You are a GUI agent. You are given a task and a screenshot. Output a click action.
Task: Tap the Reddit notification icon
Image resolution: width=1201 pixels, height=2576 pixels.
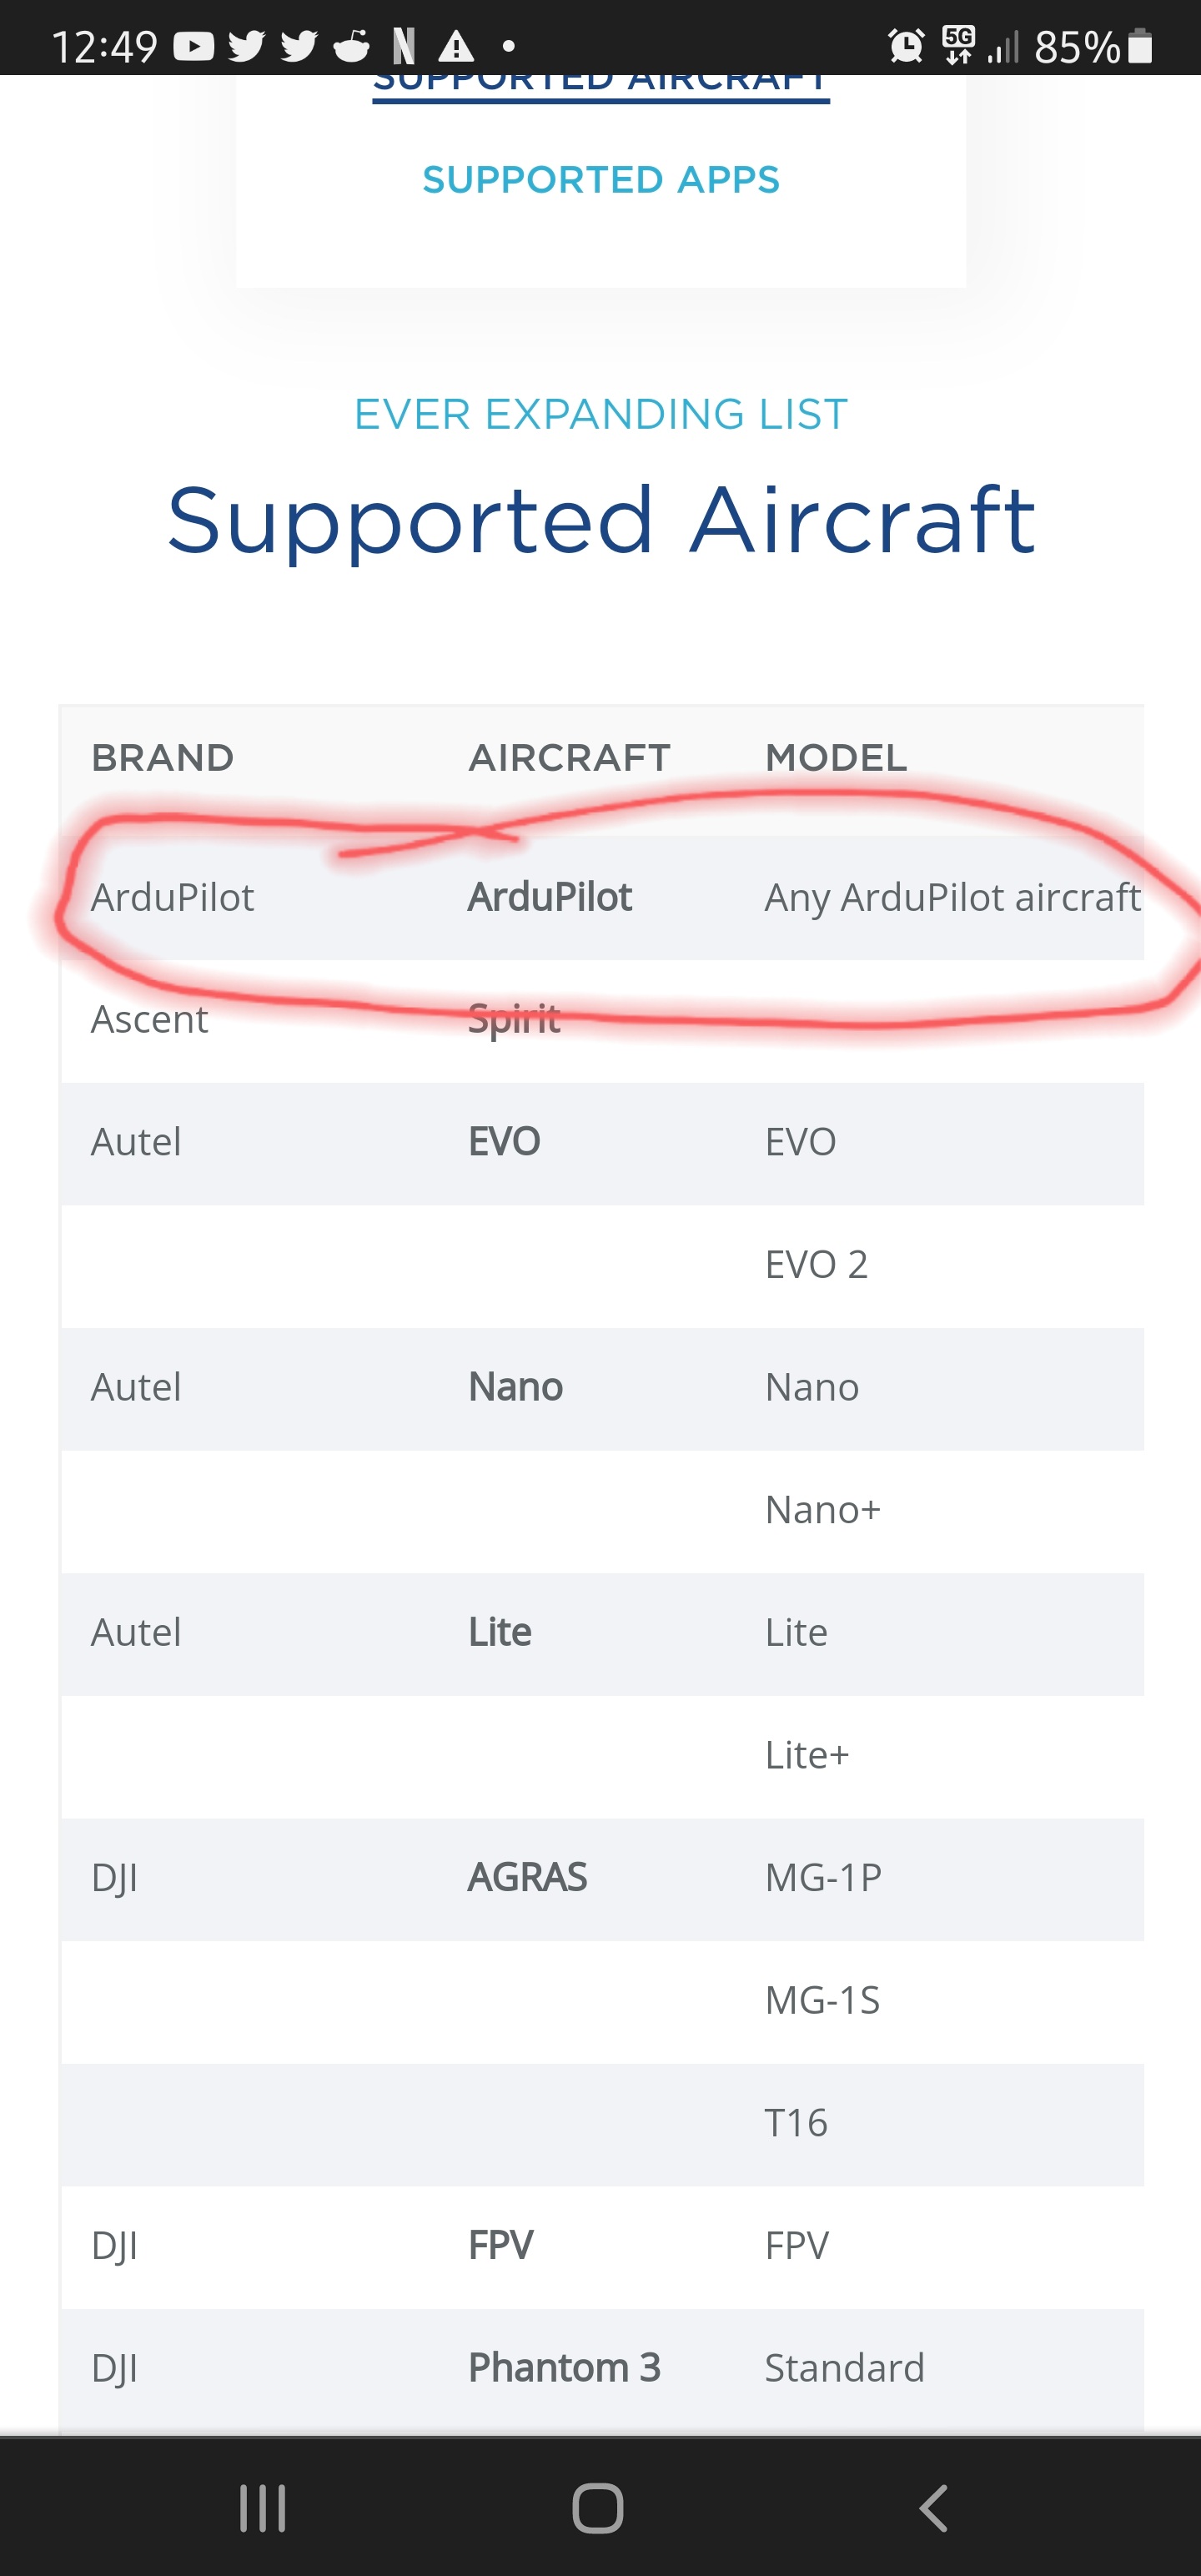[351, 46]
